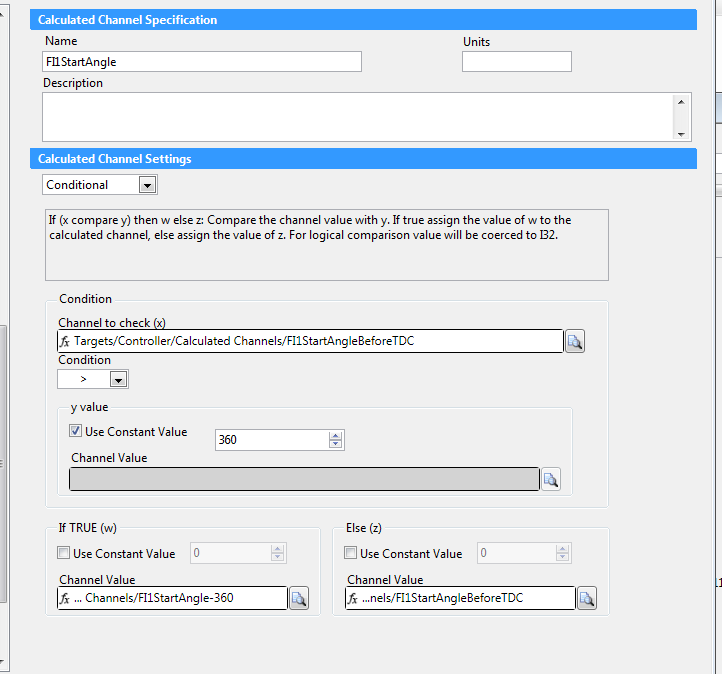
Task: Click browse icon next to y Channel Value
Action: click(551, 480)
